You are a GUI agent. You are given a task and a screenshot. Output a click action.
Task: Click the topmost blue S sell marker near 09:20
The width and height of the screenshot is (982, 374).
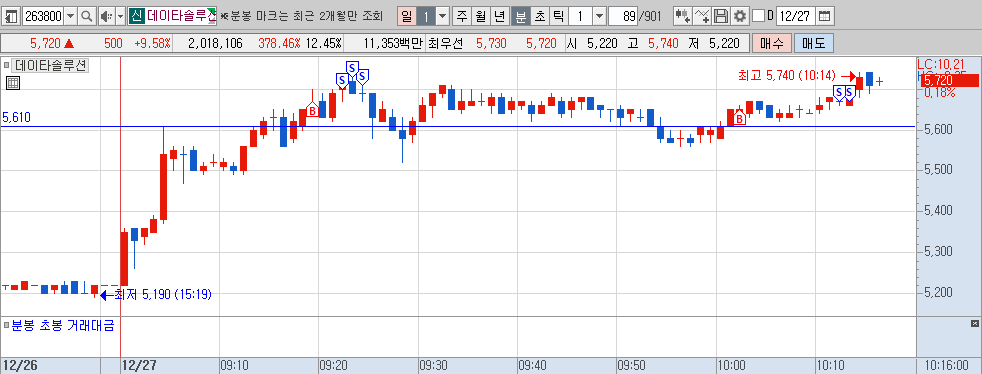pyautogui.click(x=353, y=68)
